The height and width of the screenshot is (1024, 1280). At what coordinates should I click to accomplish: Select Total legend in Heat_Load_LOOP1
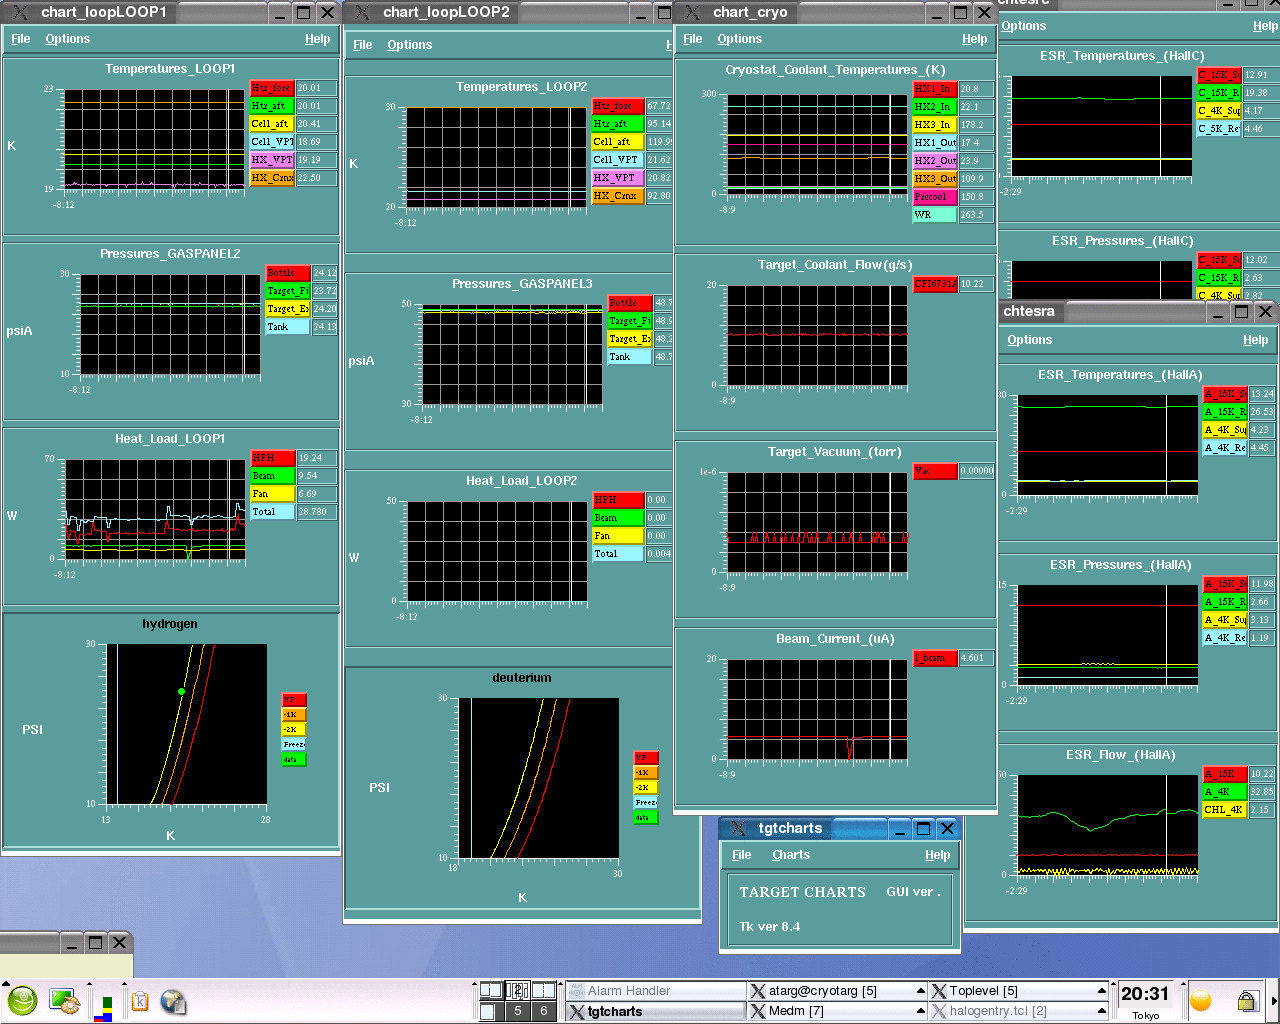click(272, 512)
